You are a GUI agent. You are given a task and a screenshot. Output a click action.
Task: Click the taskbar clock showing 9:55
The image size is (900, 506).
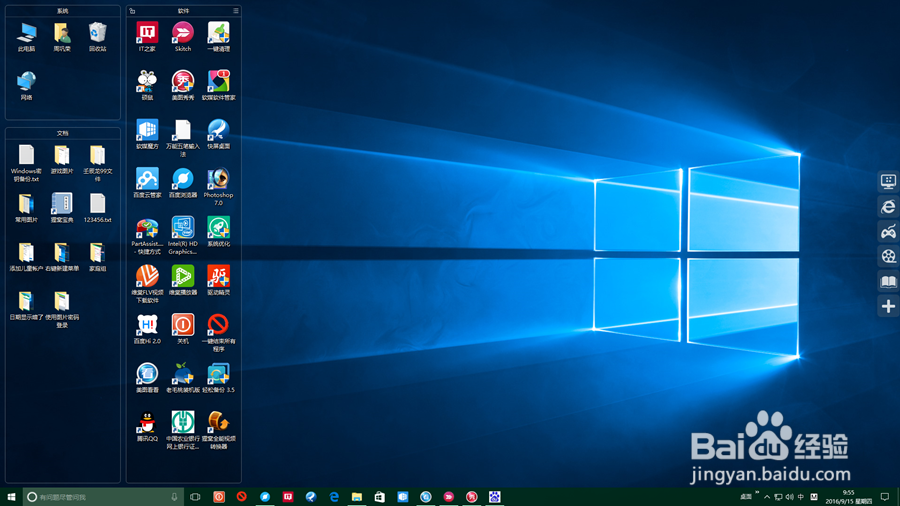tap(848, 497)
